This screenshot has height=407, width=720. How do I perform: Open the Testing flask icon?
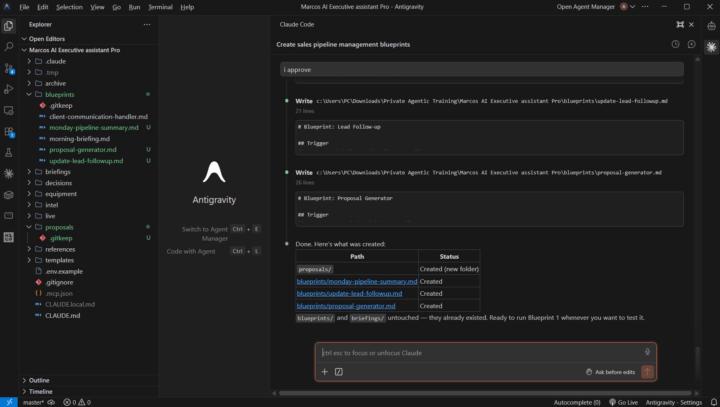click(x=8, y=153)
